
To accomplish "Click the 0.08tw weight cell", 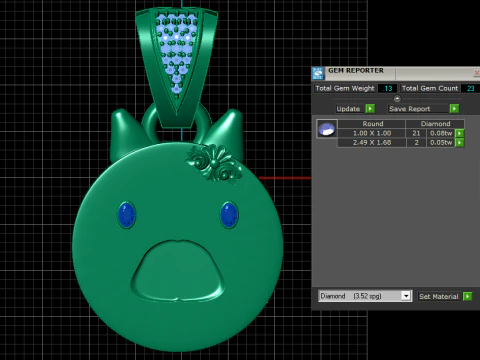I will 441,133.
